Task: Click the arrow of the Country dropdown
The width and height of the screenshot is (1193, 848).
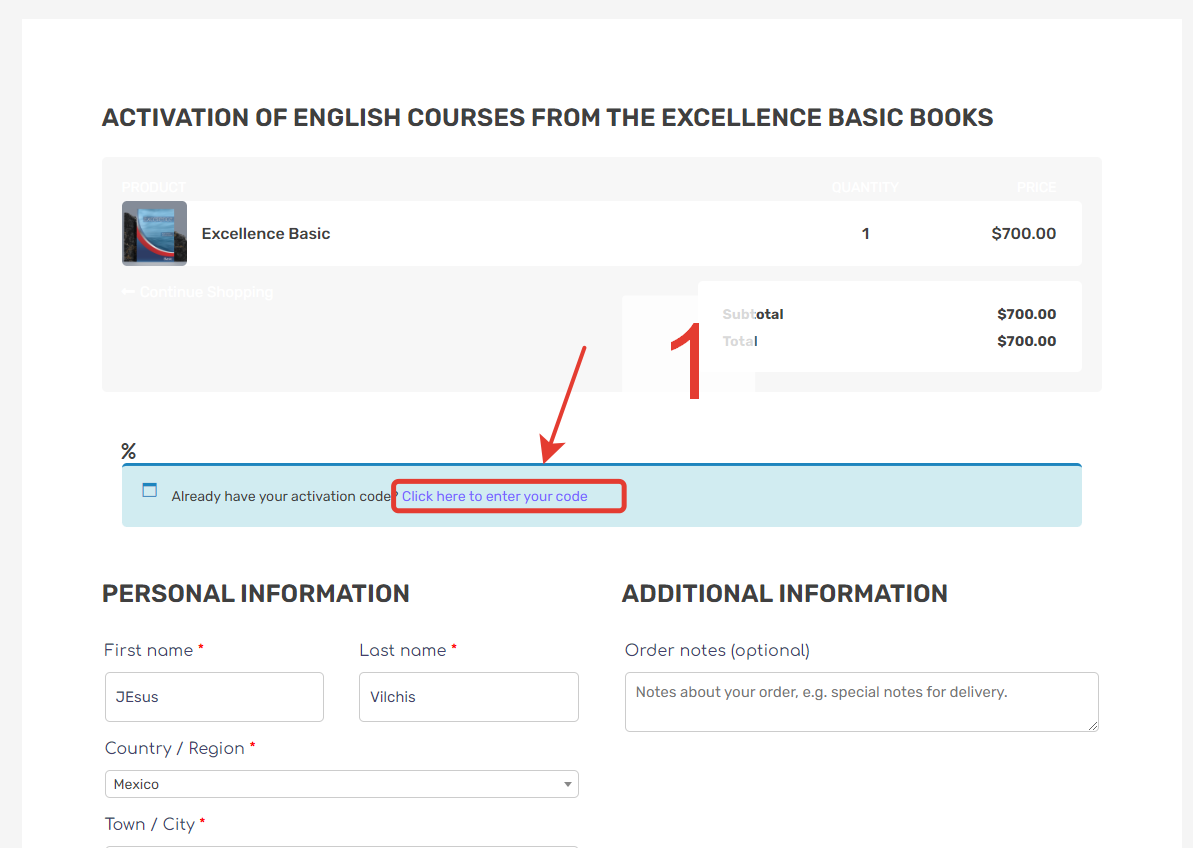Action: (567, 785)
